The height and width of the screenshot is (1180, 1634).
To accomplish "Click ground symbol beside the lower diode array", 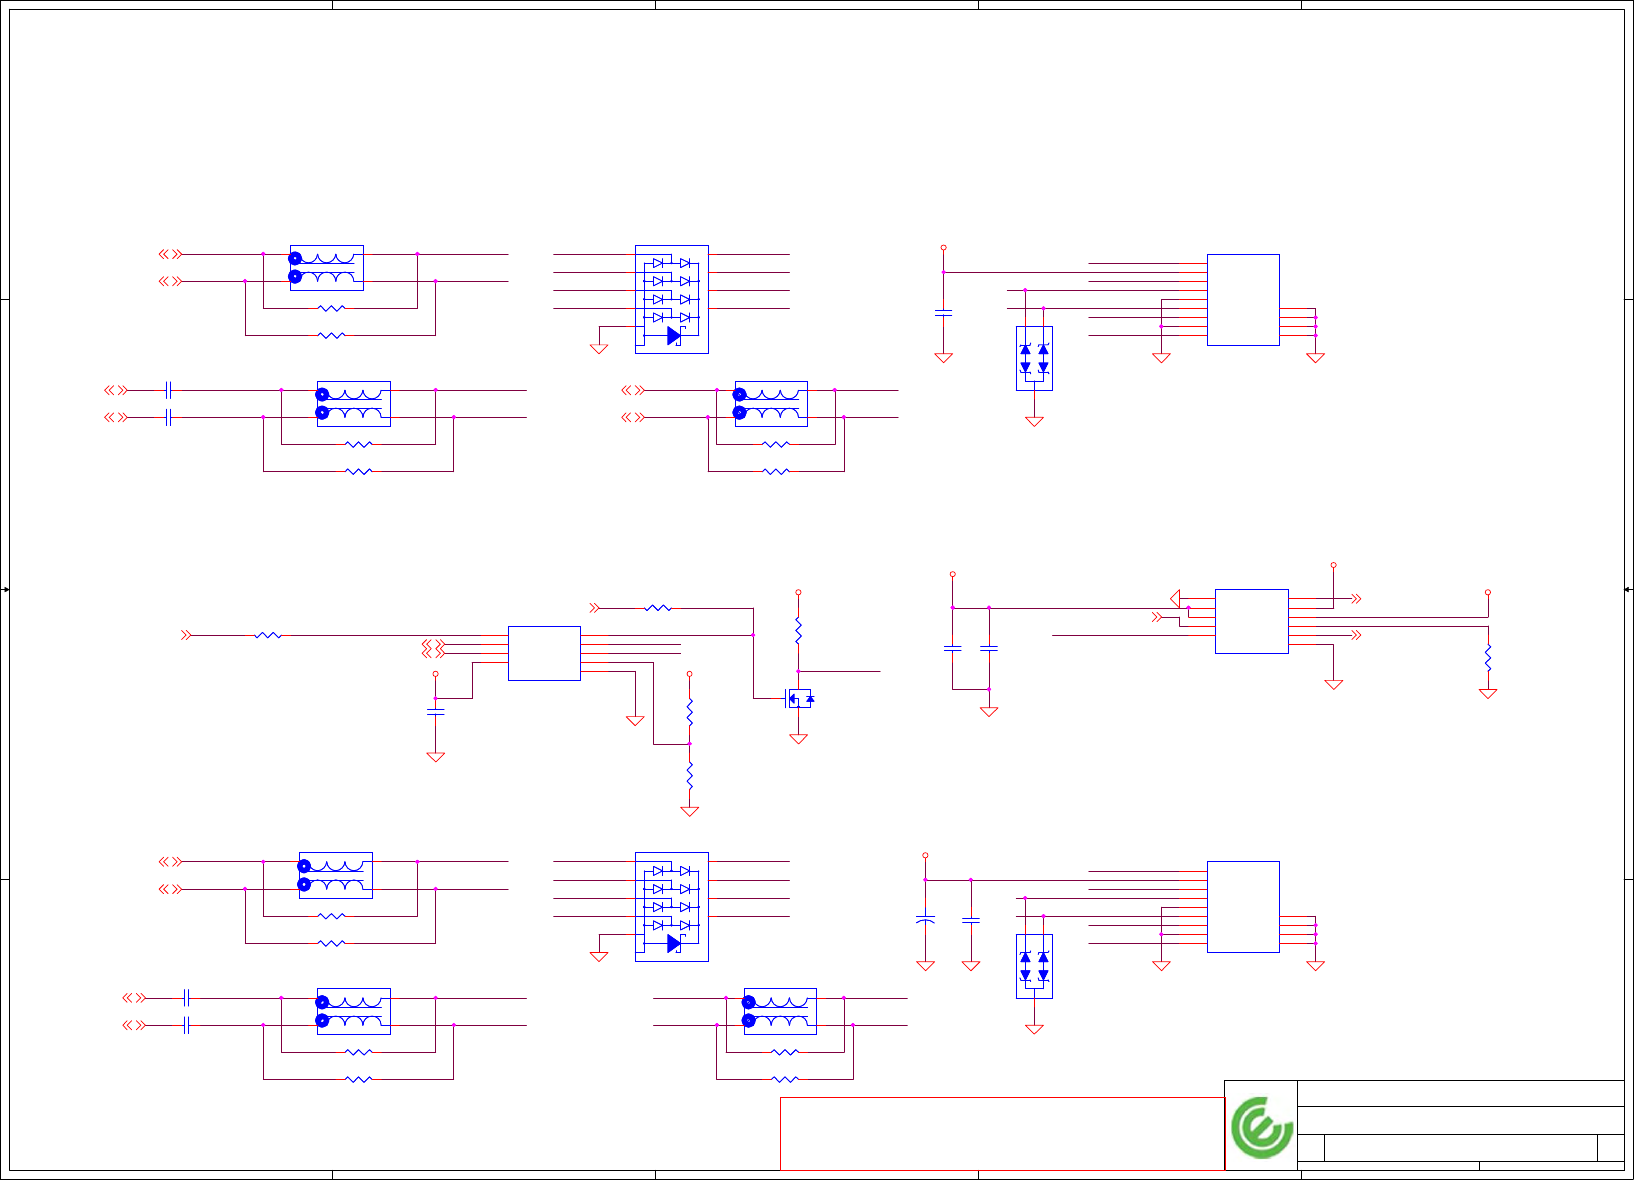I will point(599,956).
